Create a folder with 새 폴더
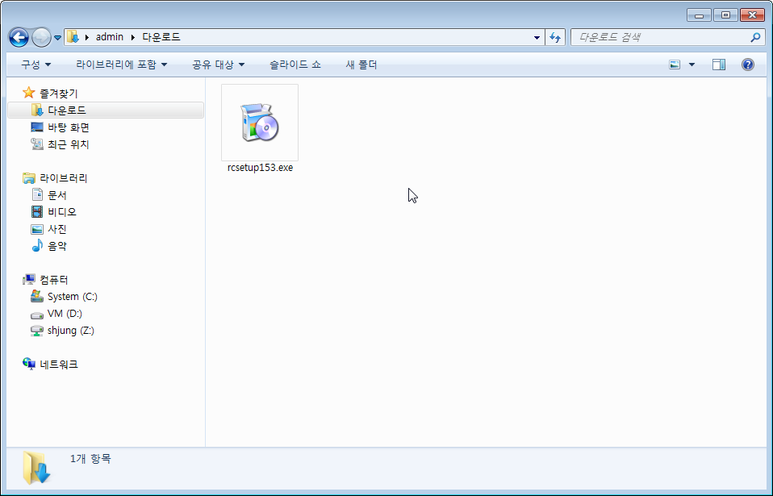Image resolution: width=773 pixels, height=496 pixels. pyautogui.click(x=361, y=65)
